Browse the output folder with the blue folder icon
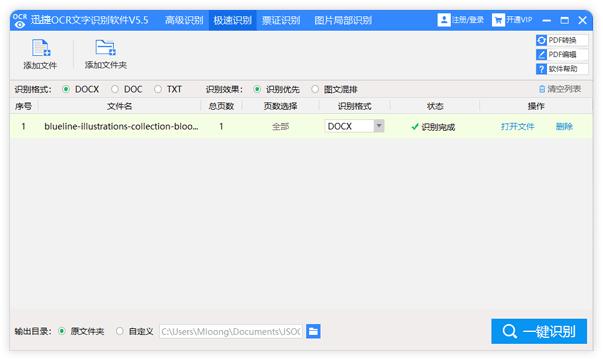This screenshot has width=603, height=360. tap(313, 331)
